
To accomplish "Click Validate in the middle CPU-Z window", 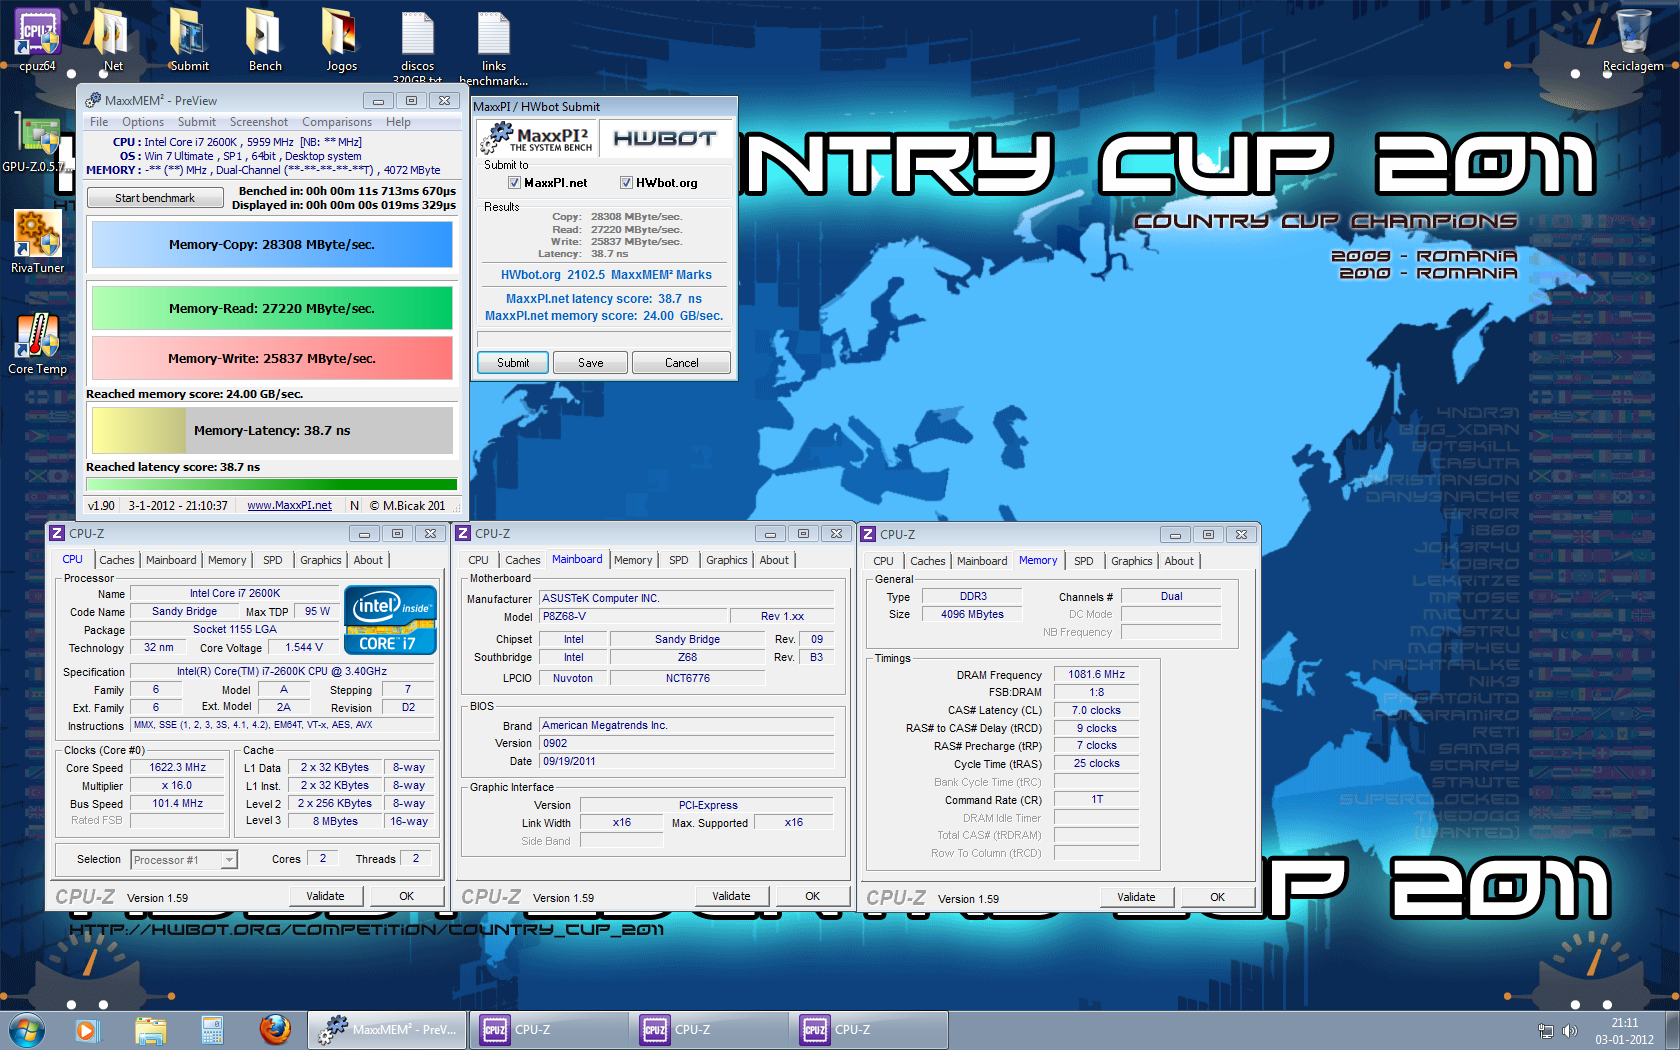I will tap(731, 896).
